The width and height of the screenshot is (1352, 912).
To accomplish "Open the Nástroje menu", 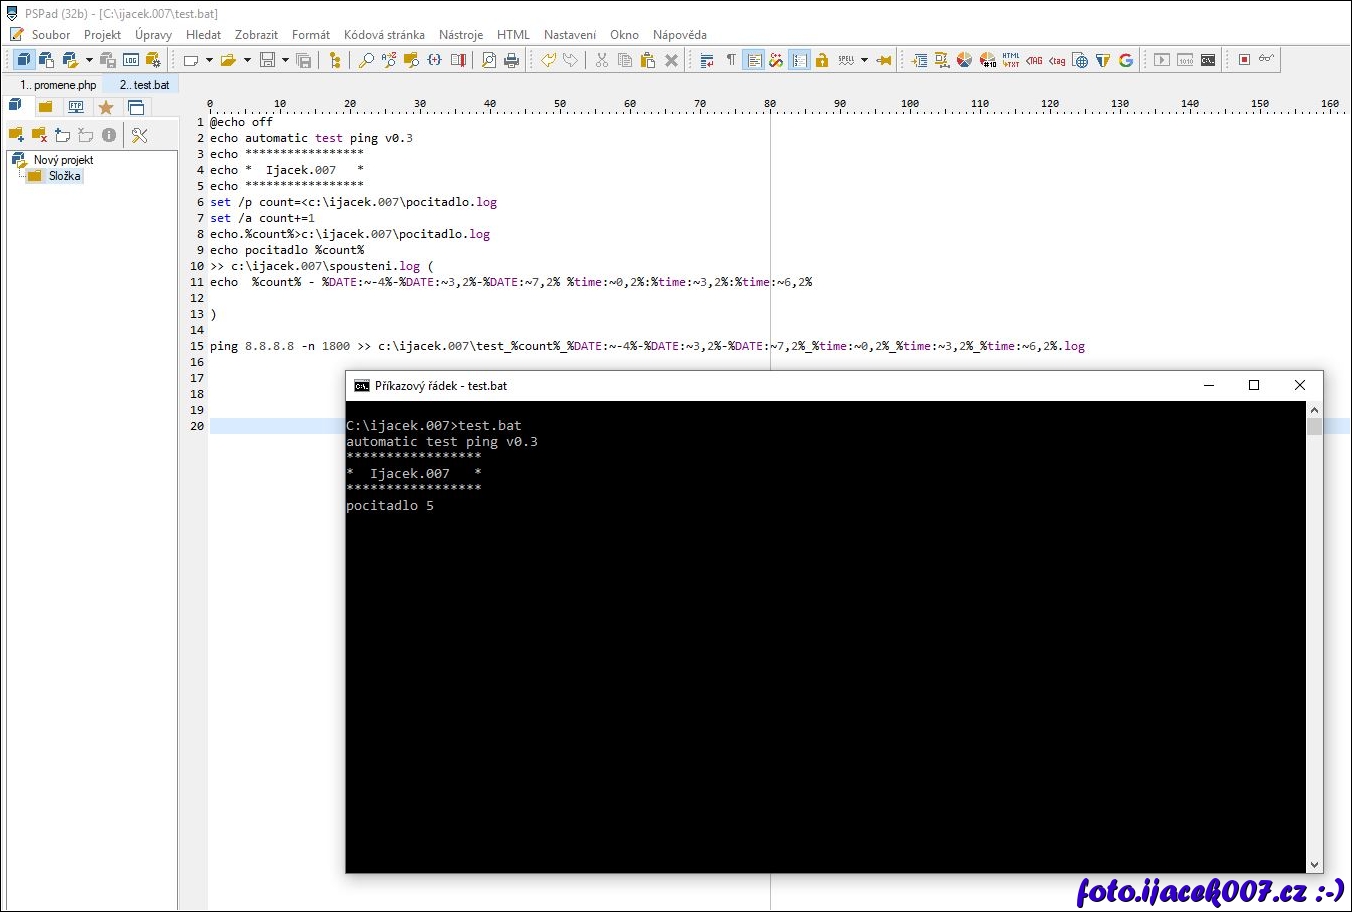I will (460, 35).
